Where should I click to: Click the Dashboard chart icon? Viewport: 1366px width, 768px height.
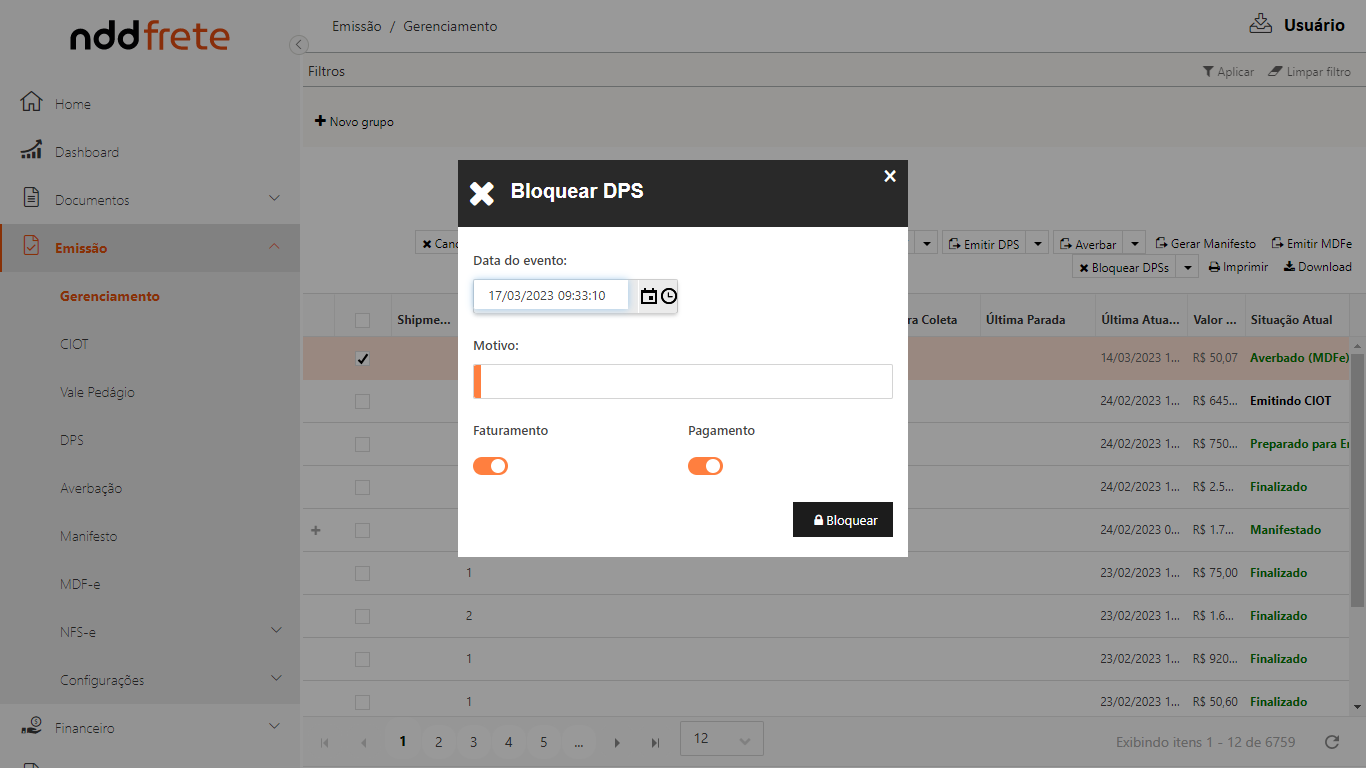point(31,151)
